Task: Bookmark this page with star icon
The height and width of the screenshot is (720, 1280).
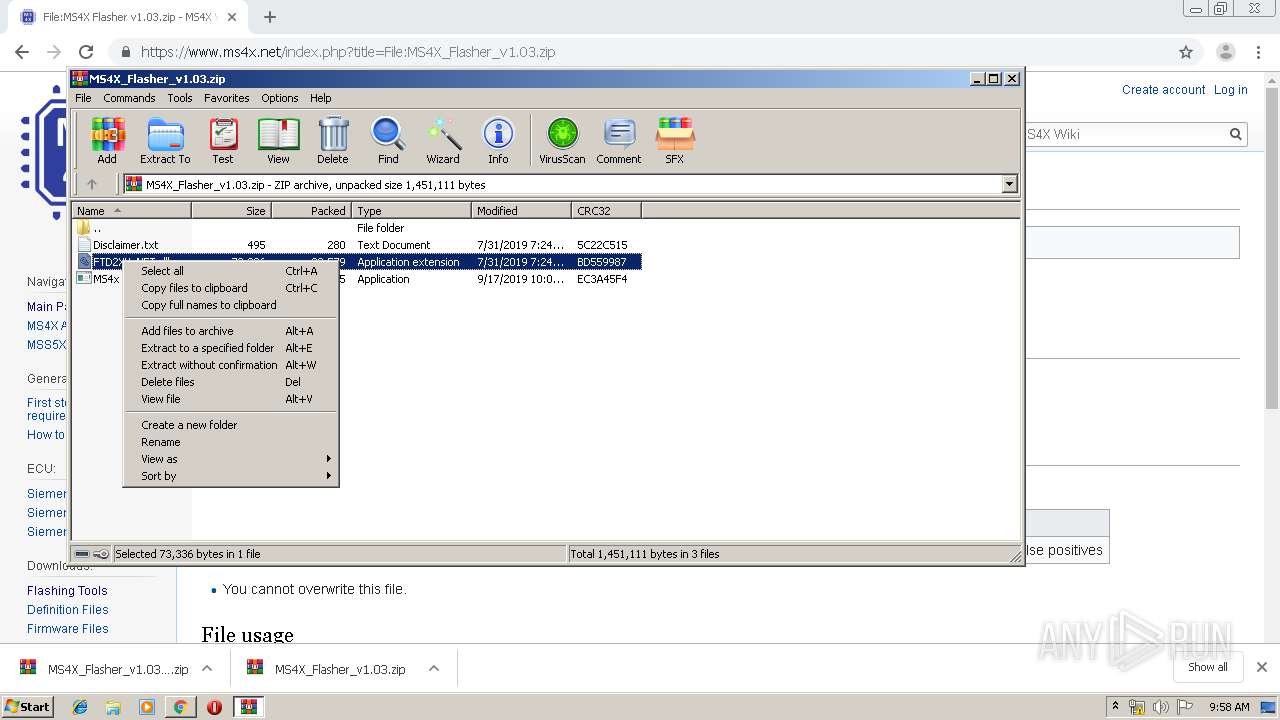Action: click(x=1186, y=52)
